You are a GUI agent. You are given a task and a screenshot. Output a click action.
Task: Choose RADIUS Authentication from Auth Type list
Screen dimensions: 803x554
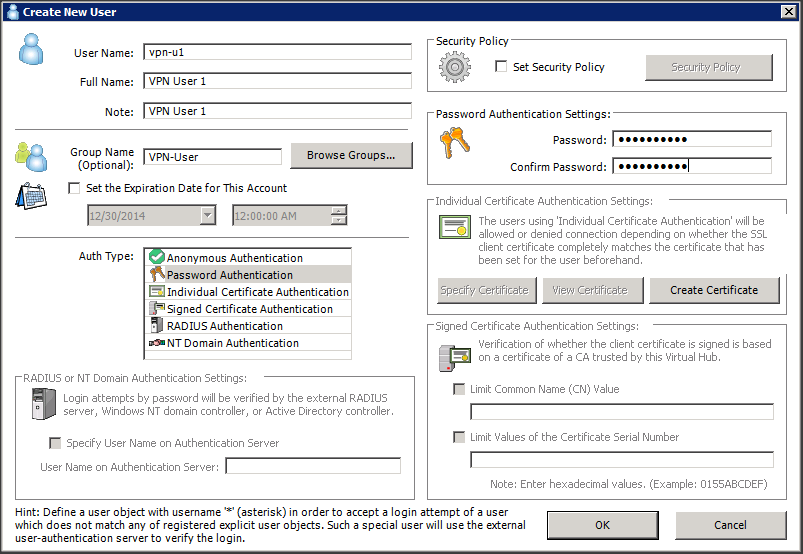pyautogui.click(x=224, y=326)
